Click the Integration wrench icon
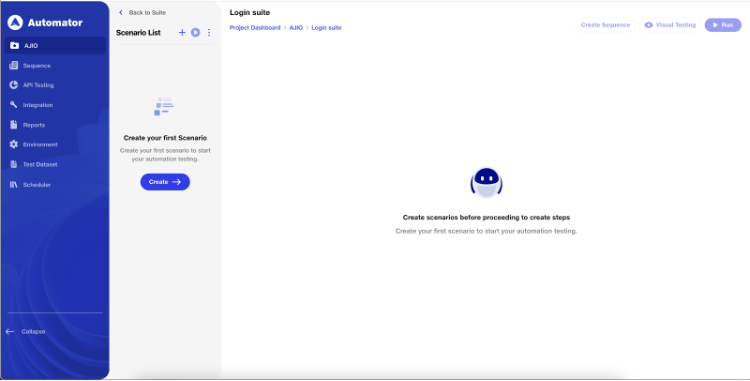The width and height of the screenshot is (750, 381). 14,105
